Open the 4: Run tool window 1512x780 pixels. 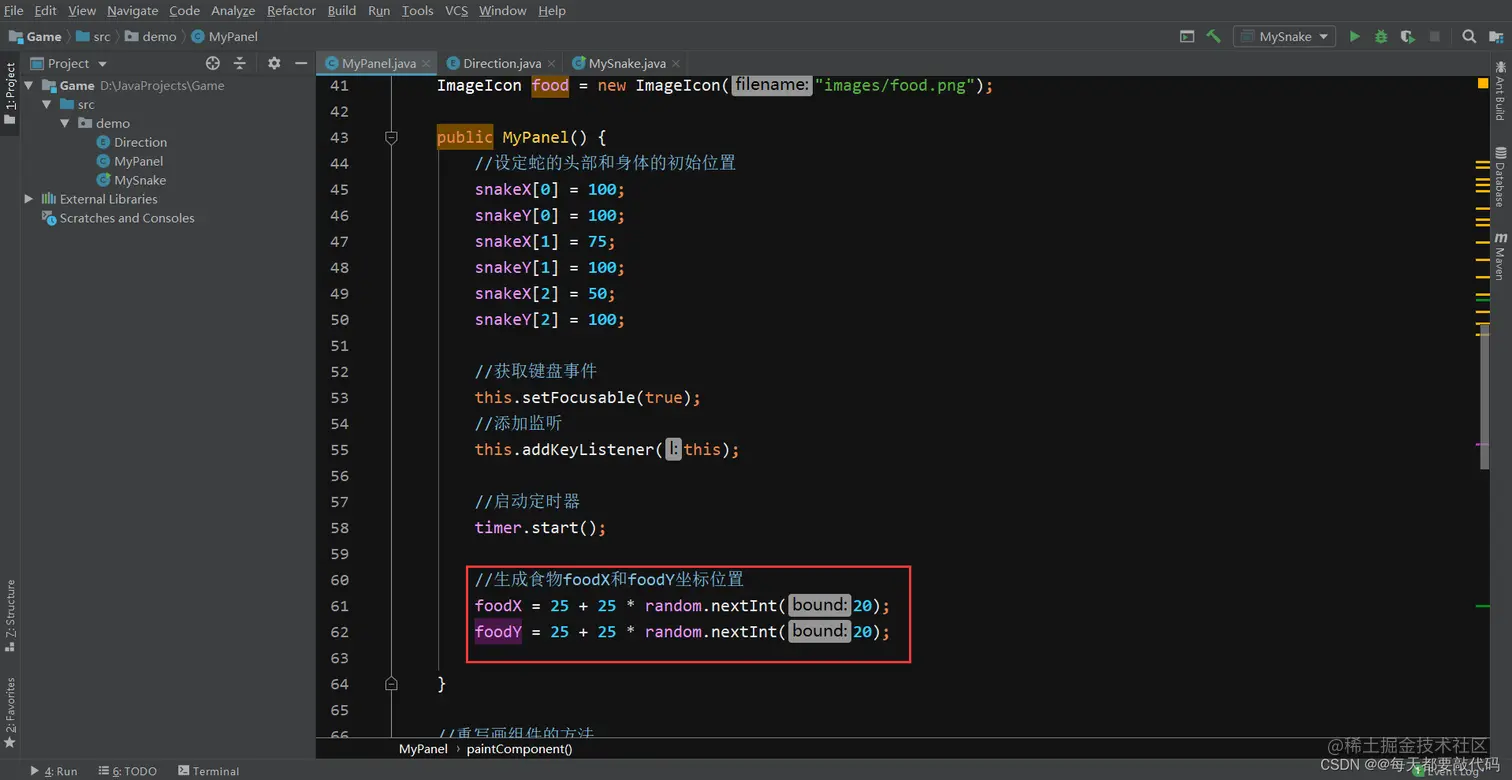click(x=54, y=771)
